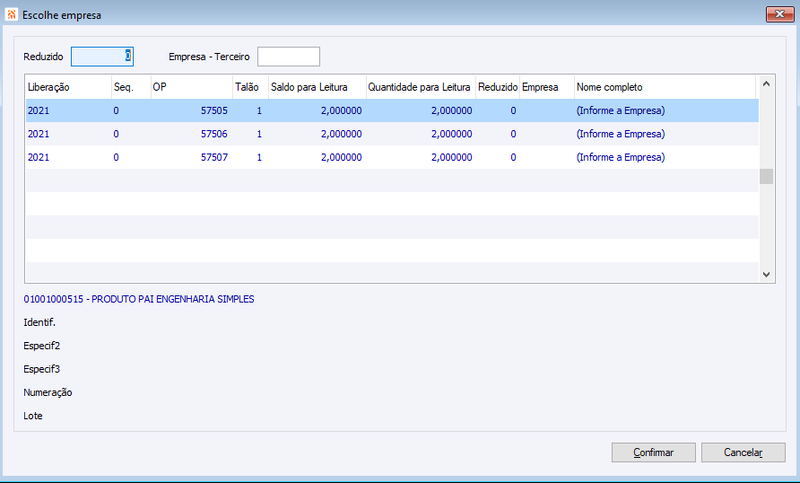Viewport: 800px width, 483px height.
Task: Click Liberação 2021 in row OP 57507
Action: (39, 158)
